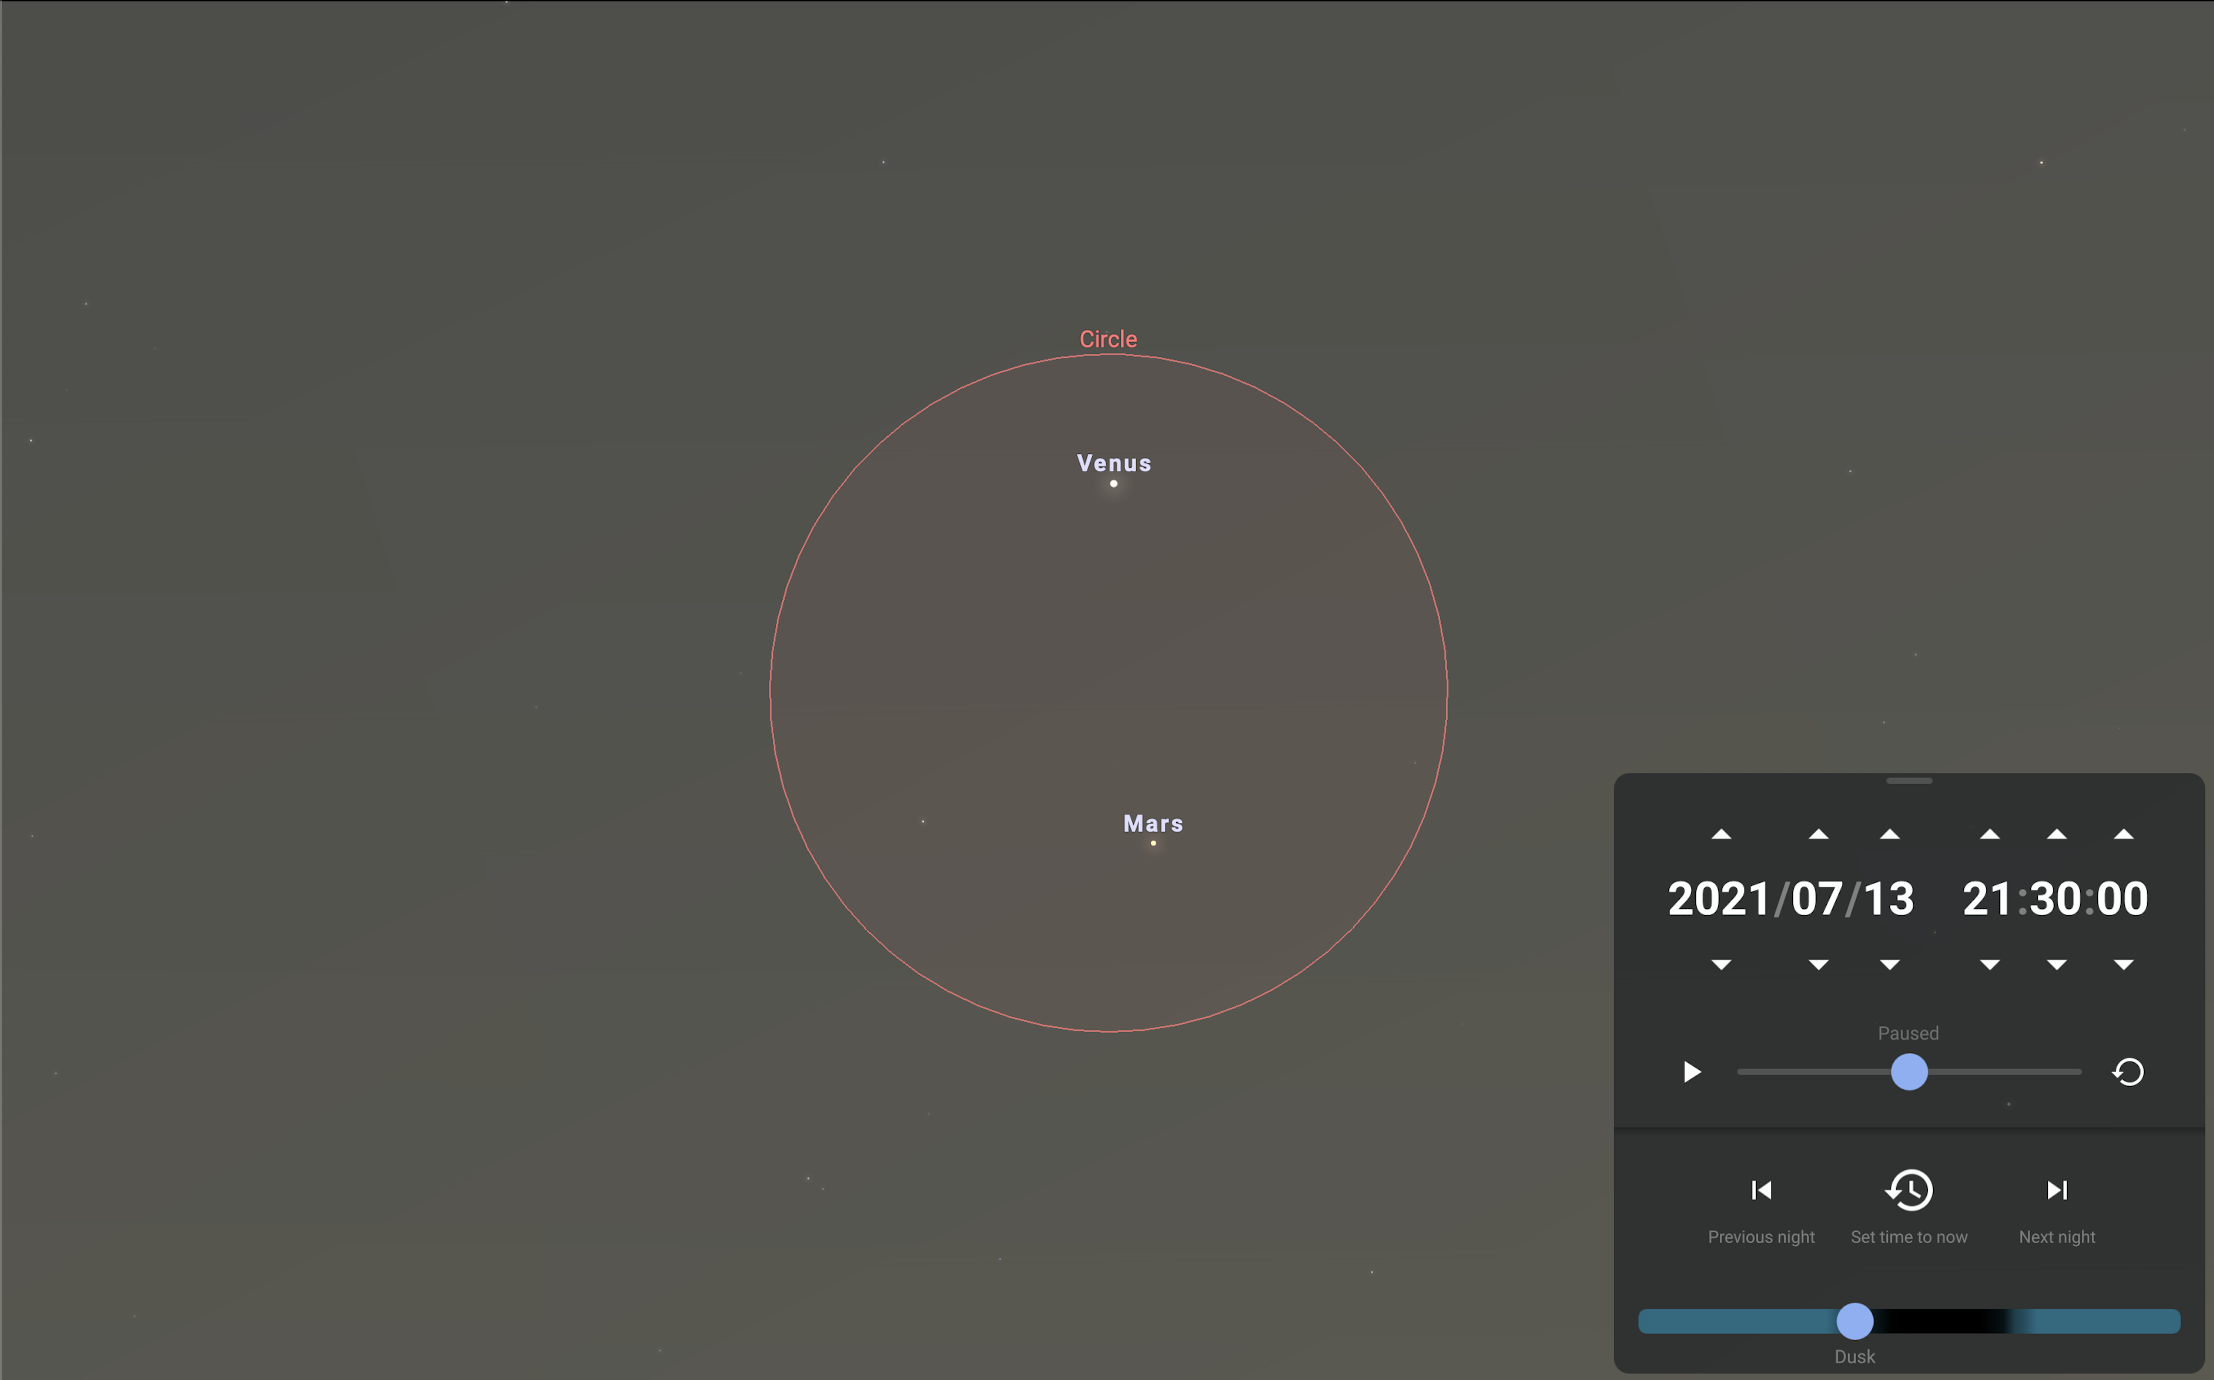Screen dimensions: 2214x1380
Task: Click the Set time to now clock icon
Action: [x=1910, y=1190]
